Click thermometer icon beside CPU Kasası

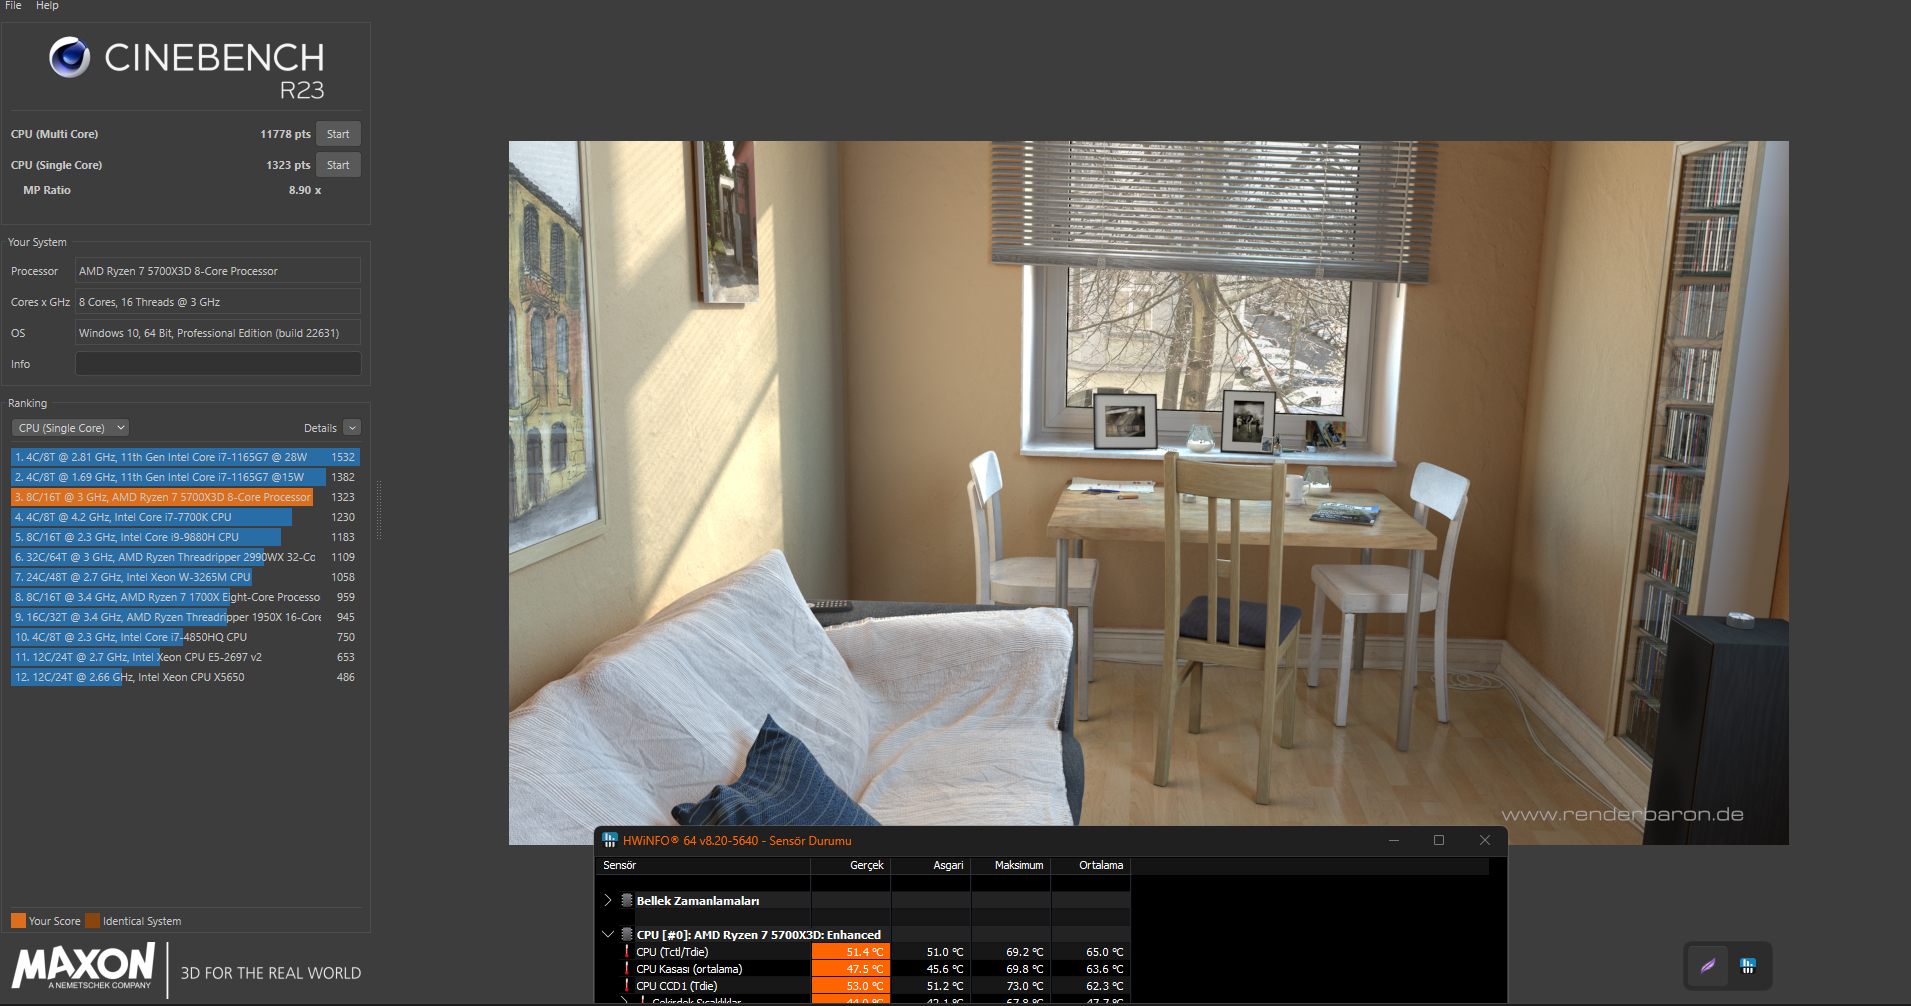pos(627,969)
